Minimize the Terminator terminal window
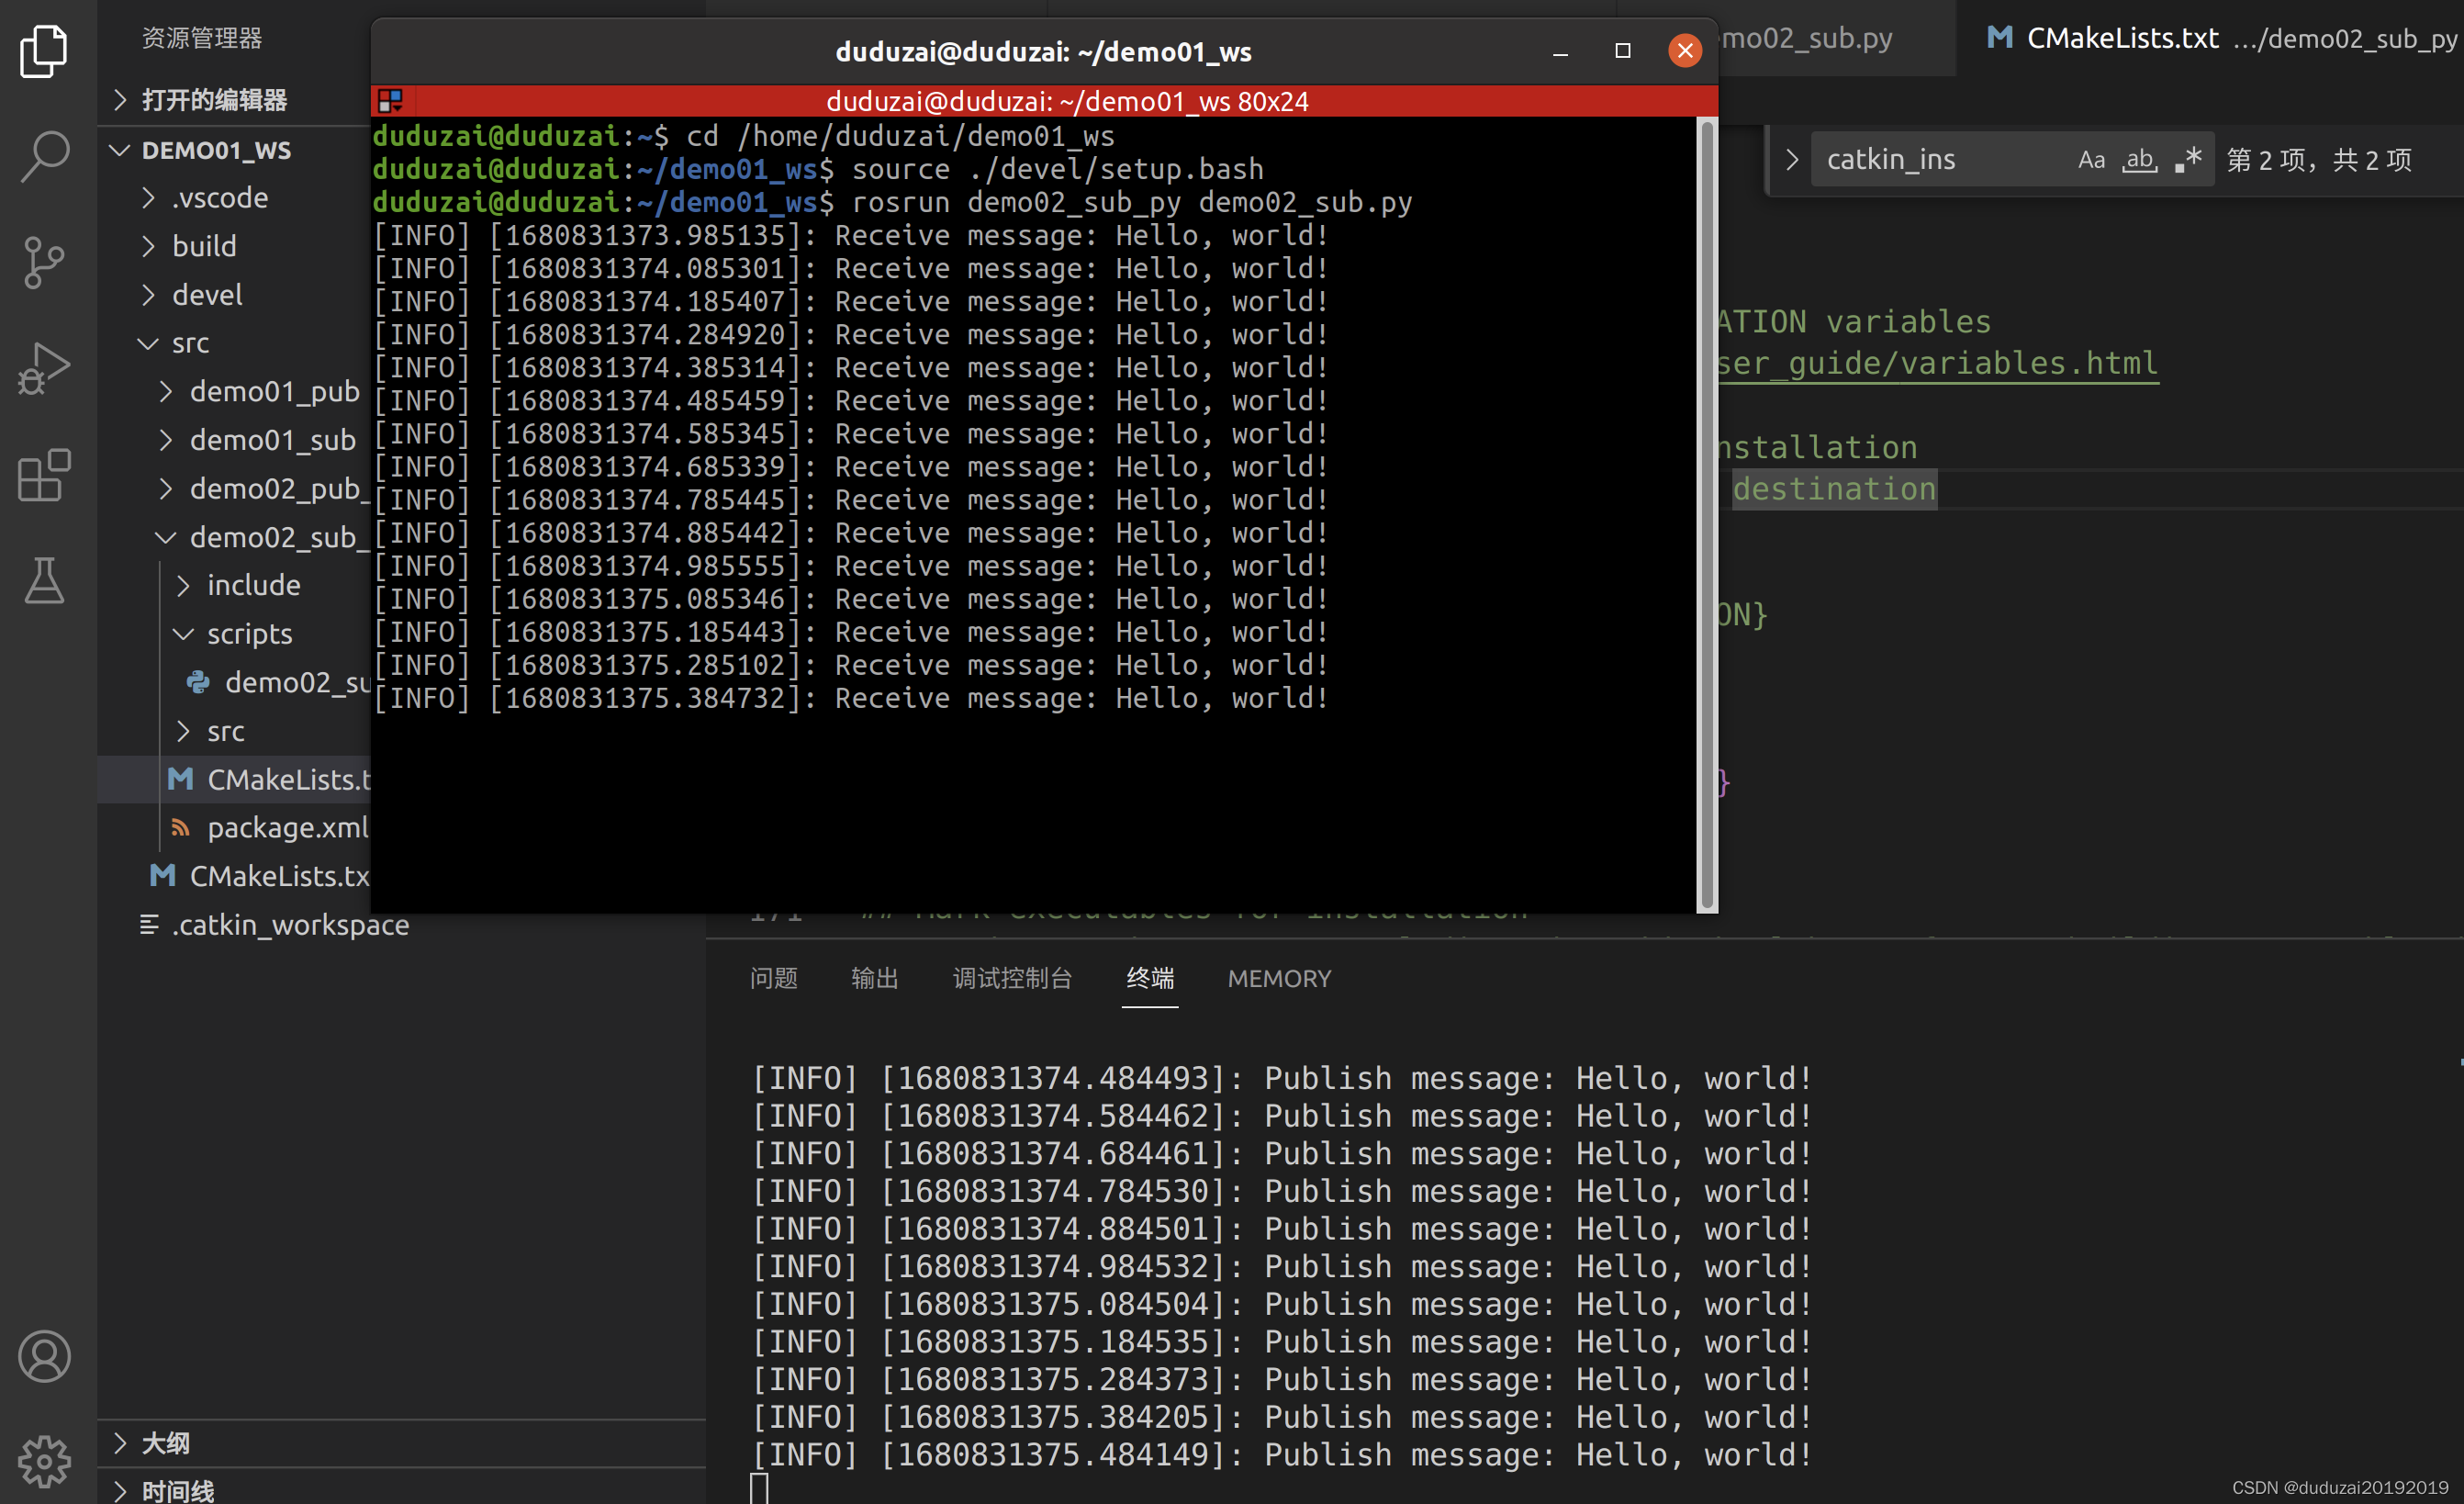The height and width of the screenshot is (1504, 2464). click(1560, 51)
